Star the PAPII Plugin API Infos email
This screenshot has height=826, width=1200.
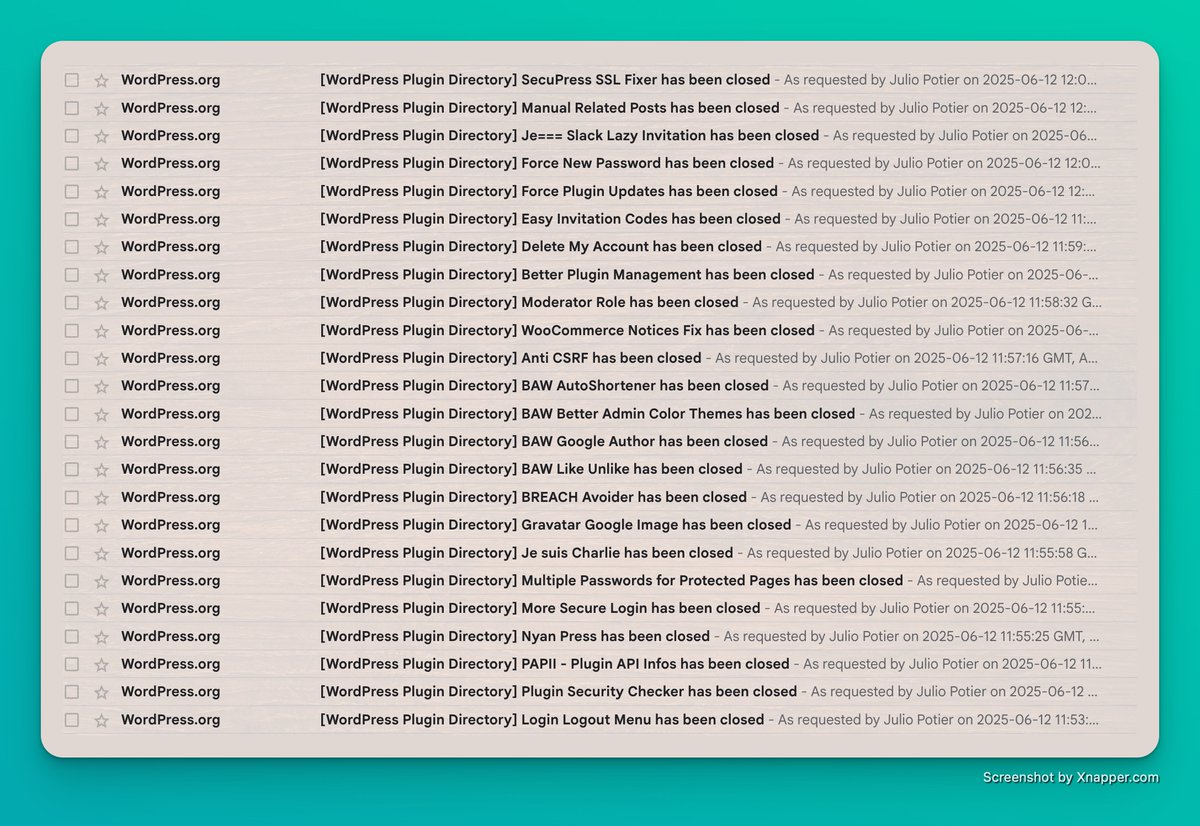(101, 664)
